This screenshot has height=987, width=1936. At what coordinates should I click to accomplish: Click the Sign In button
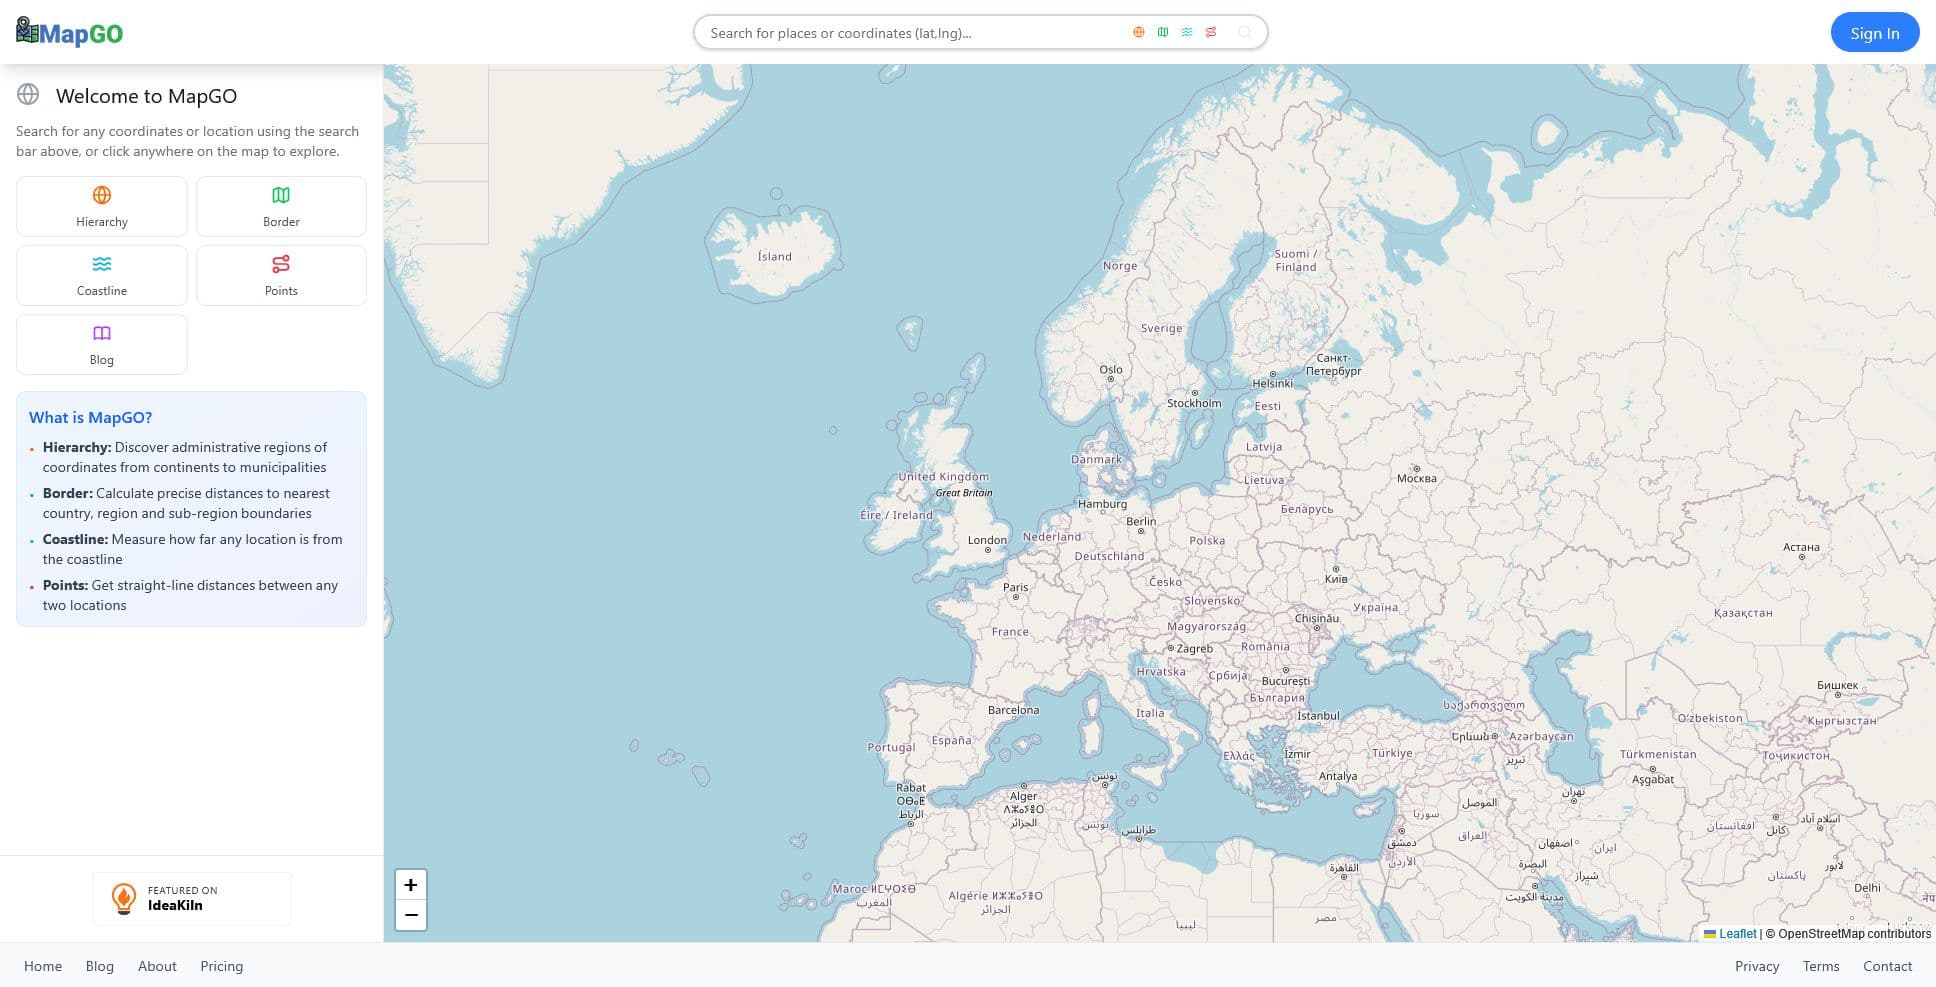click(x=1874, y=32)
